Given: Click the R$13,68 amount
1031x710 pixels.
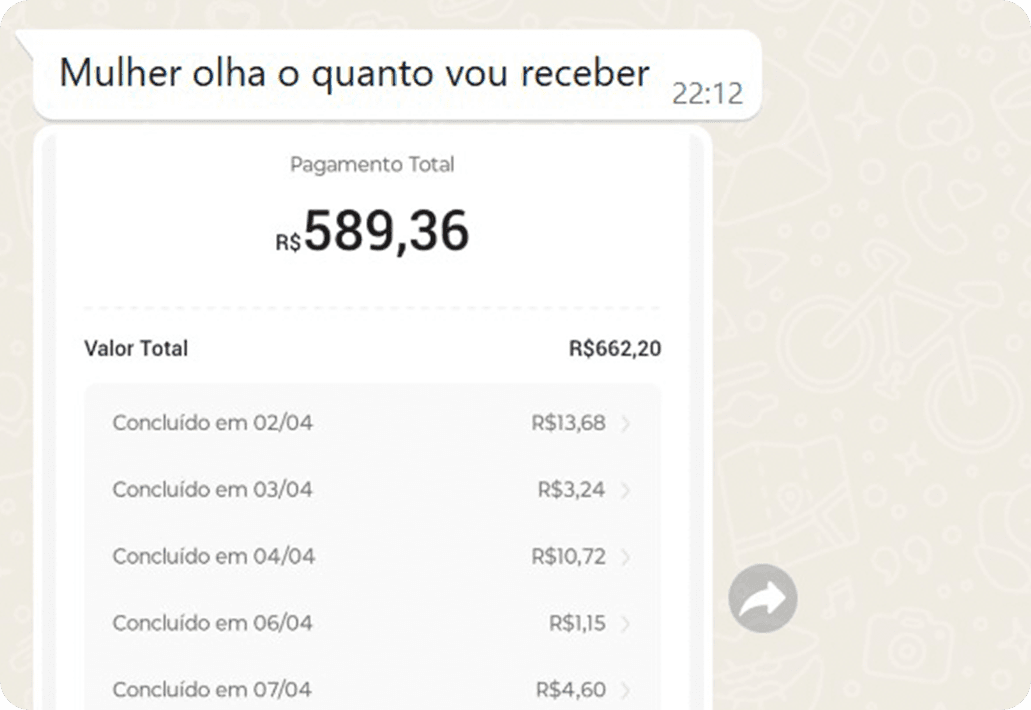Looking at the screenshot, I should pos(568,423).
